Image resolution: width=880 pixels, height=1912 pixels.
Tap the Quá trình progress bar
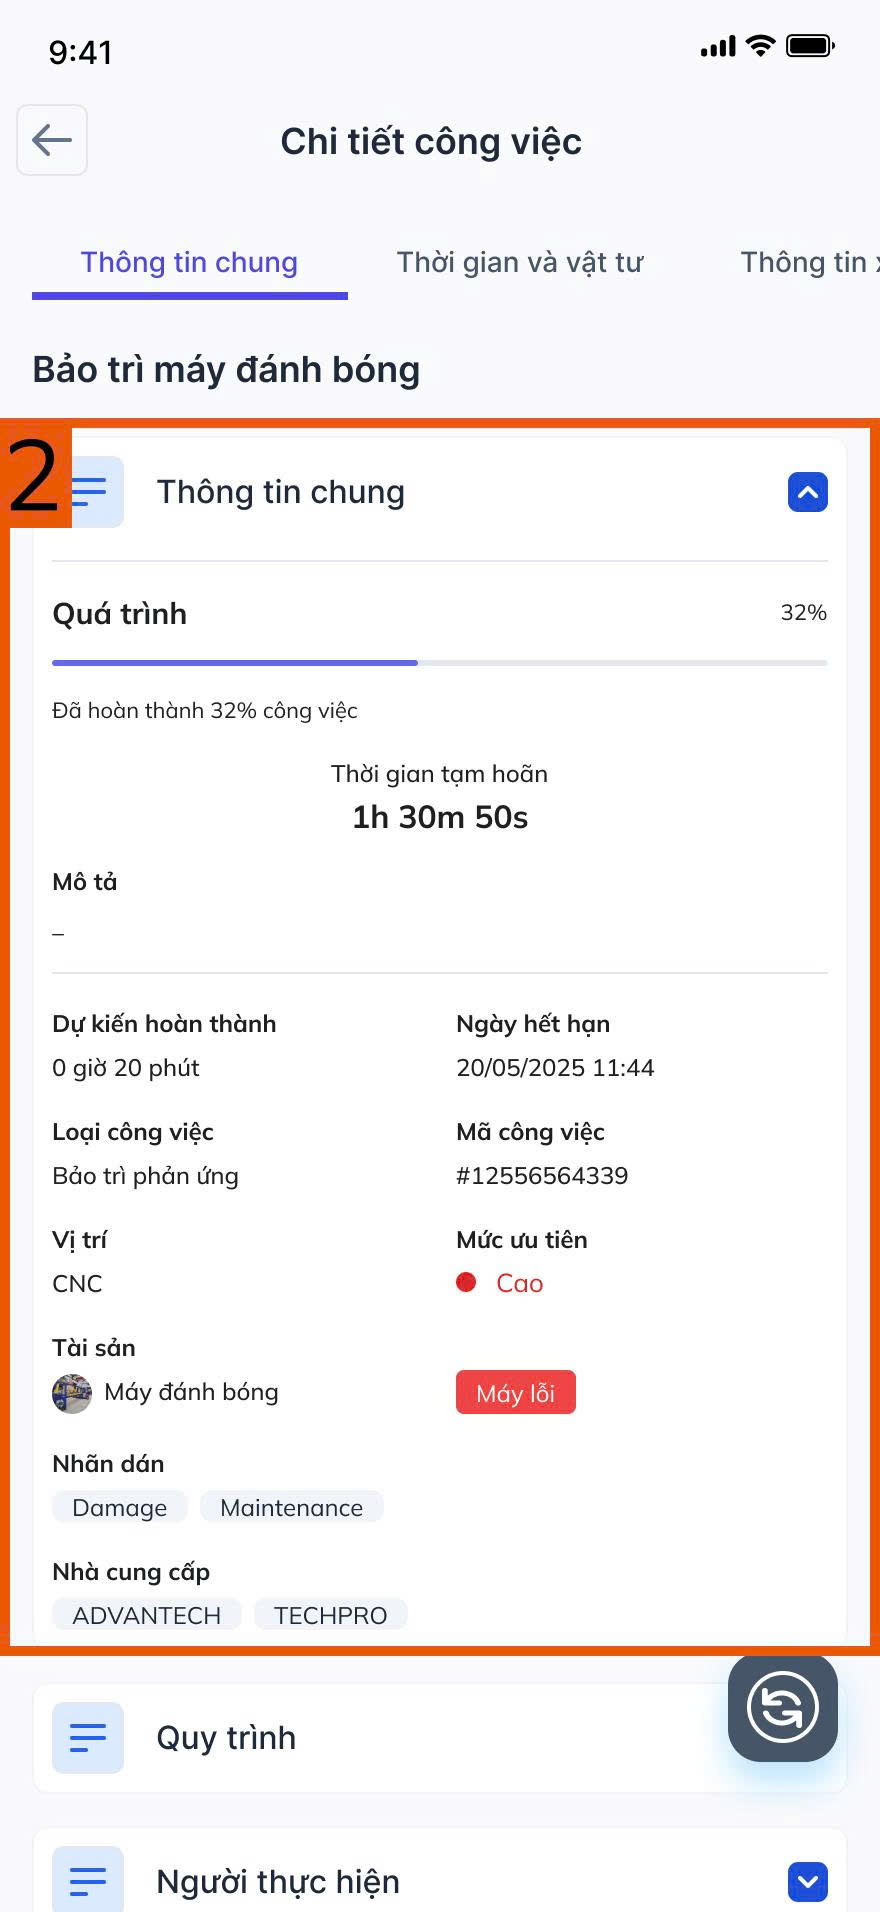439,662
